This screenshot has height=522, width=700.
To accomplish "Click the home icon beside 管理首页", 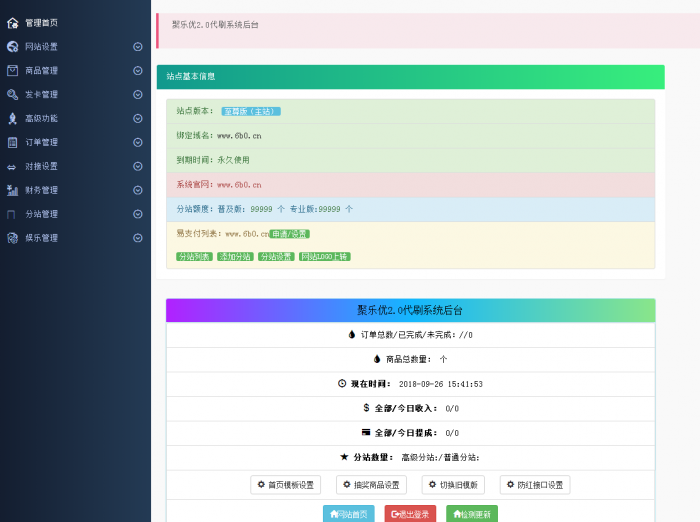I will tap(12, 23).
